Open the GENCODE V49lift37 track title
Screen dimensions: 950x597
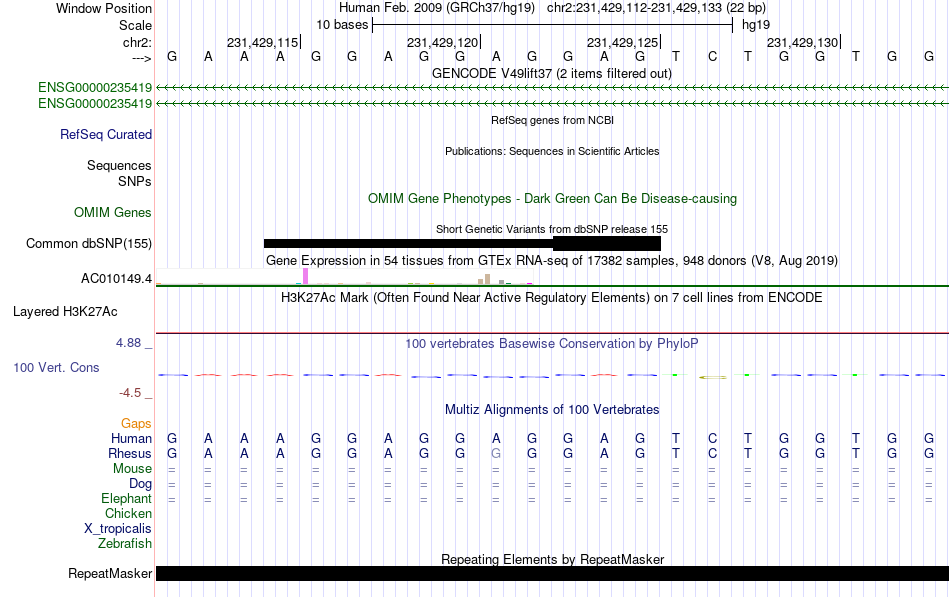(551, 73)
